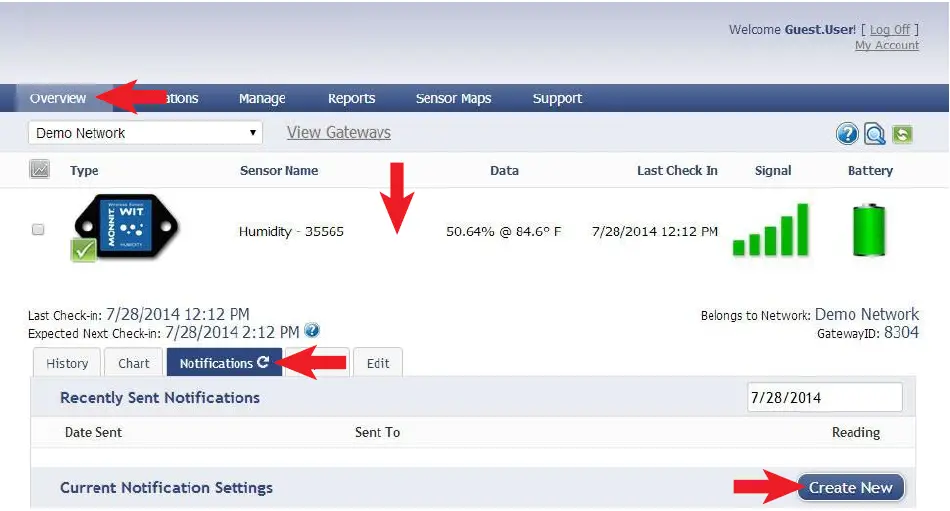Click the Log Off link
Image resolution: width=950 pixels, height=511 pixels.
(890, 29)
